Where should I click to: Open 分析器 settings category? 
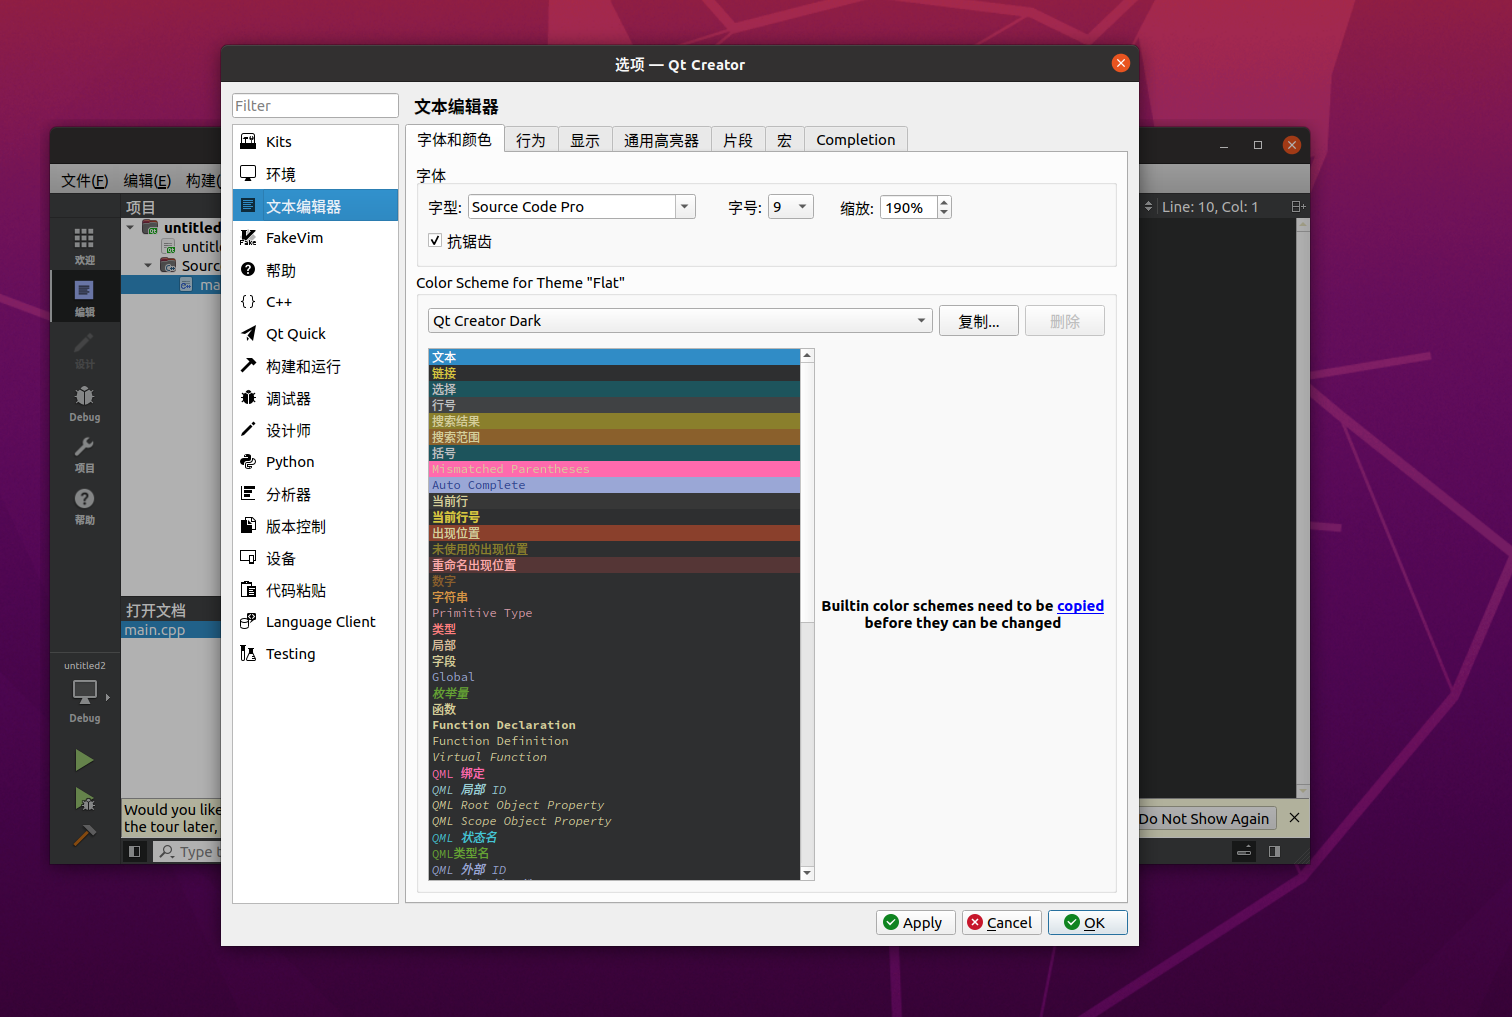(x=315, y=494)
